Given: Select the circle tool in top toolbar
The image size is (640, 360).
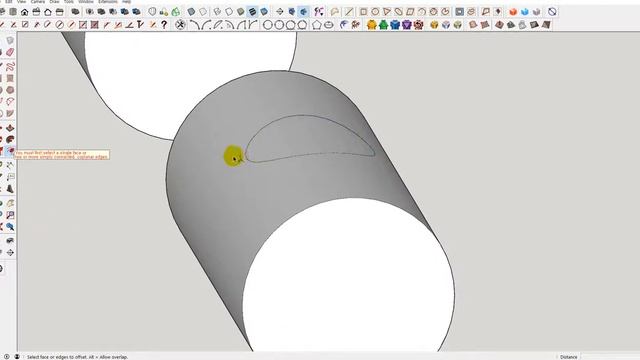Looking at the screenshot, I should point(375,12).
